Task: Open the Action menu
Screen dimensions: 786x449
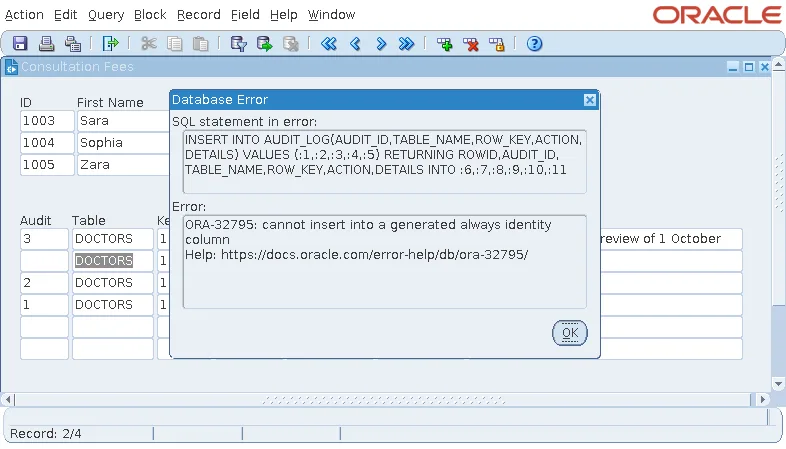Action: [24, 15]
